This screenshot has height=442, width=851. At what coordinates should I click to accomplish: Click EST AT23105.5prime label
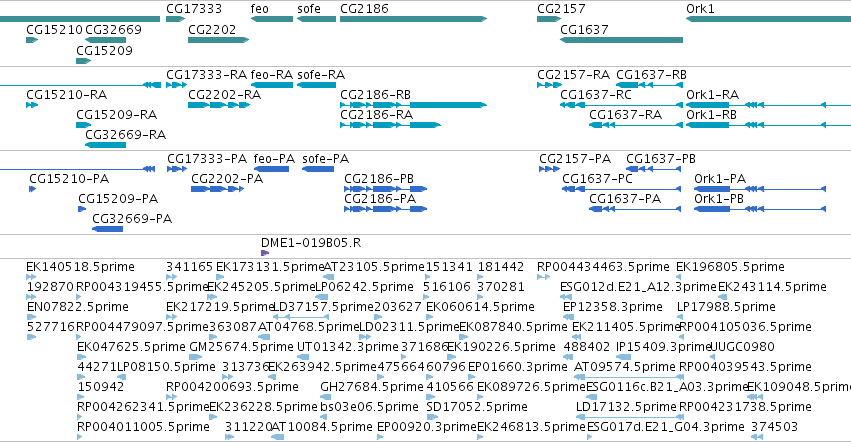(x=374, y=267)
